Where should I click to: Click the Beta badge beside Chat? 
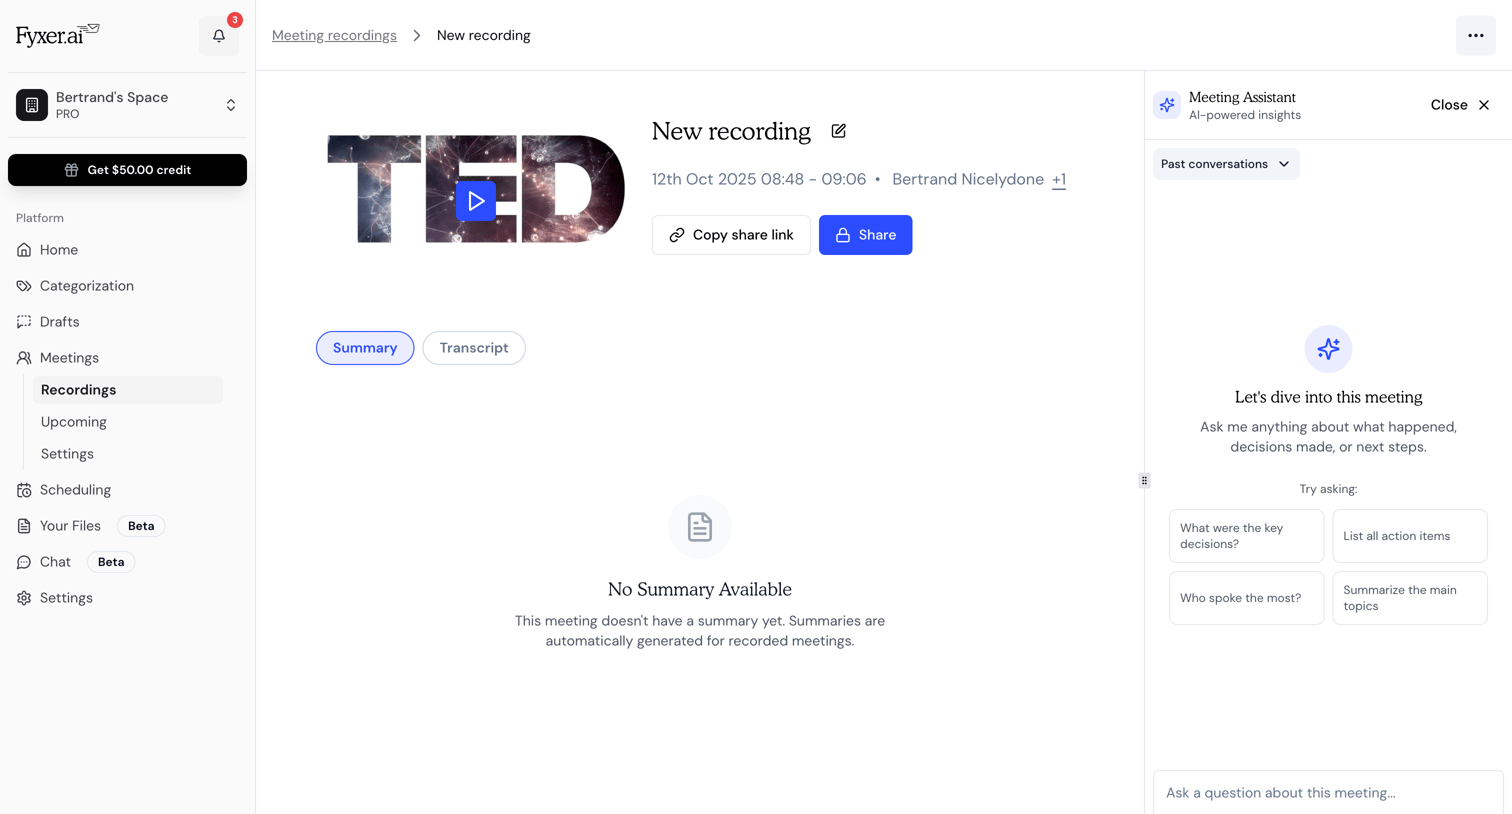(x=111, y=562)
